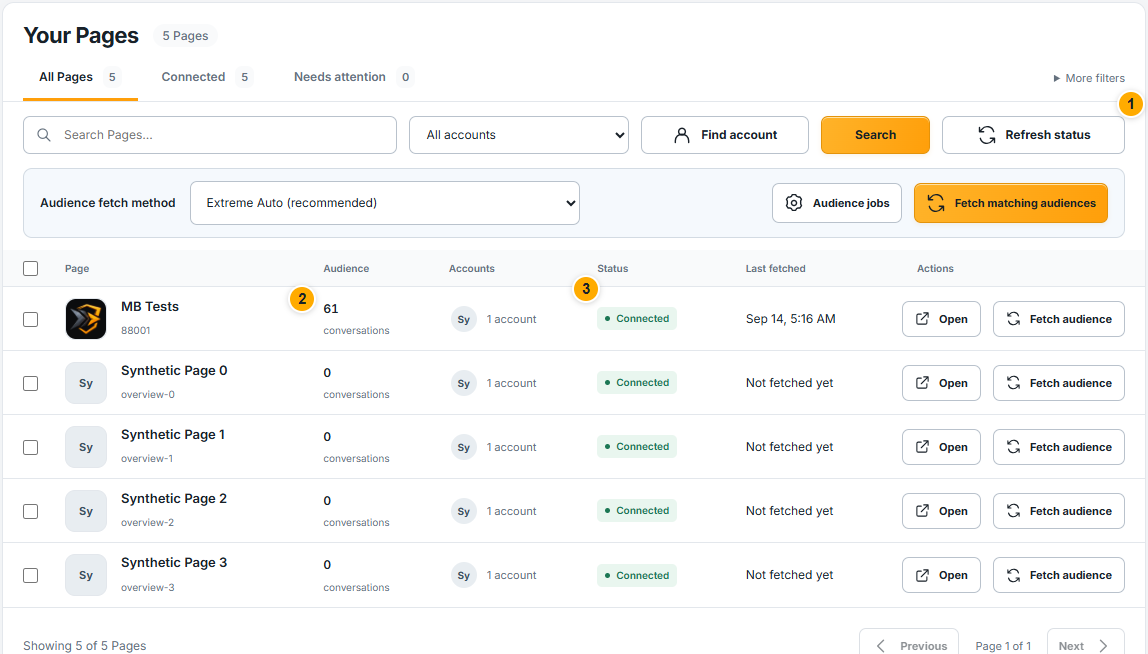Click the "Sep 14, 5:16 AM" last fetched value
1148x654 pixels.
(x=791, y=319)
